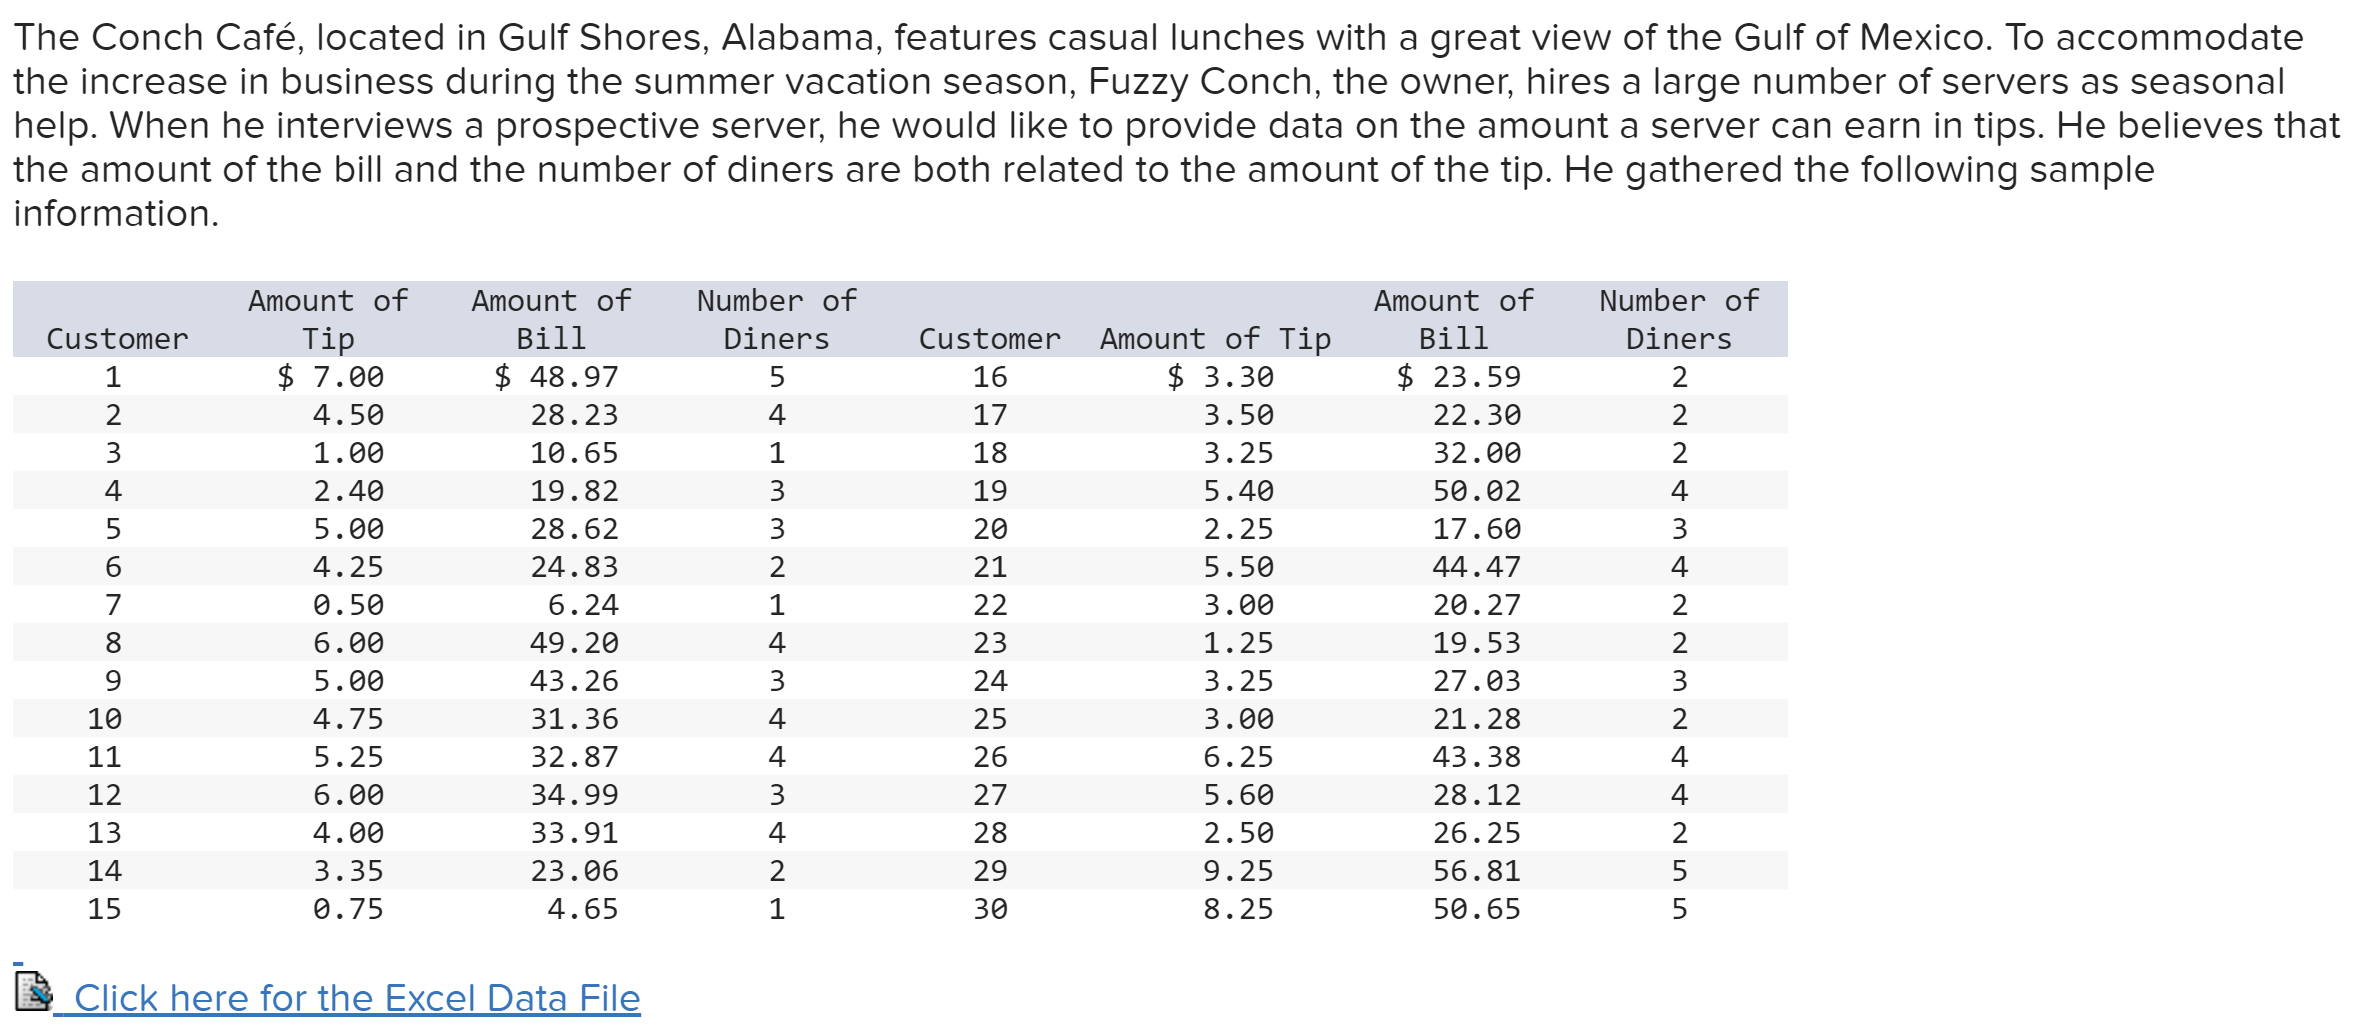The width and height of the screenshot is (2368, 1028).
Task: Select the bill amount 48.97 cell
Action: [x=556, y=377]
